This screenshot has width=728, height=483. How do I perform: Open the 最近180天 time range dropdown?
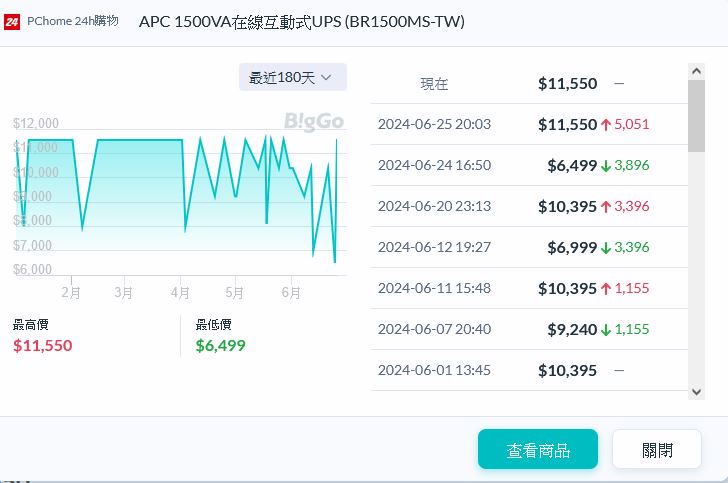pyautogui.click(x=292, y=77)
